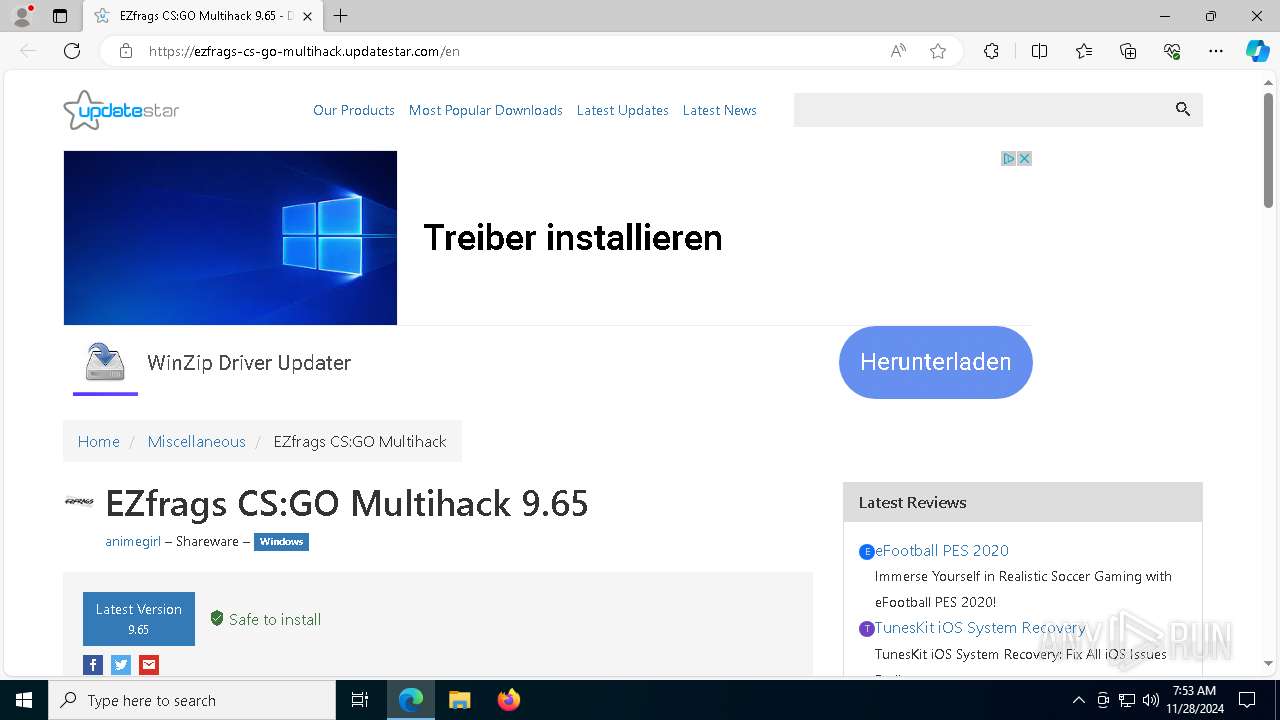Screen dimensions: 1280x720
Task: Click Latest Version 9.65 button
Action: [x=139, y=619]
